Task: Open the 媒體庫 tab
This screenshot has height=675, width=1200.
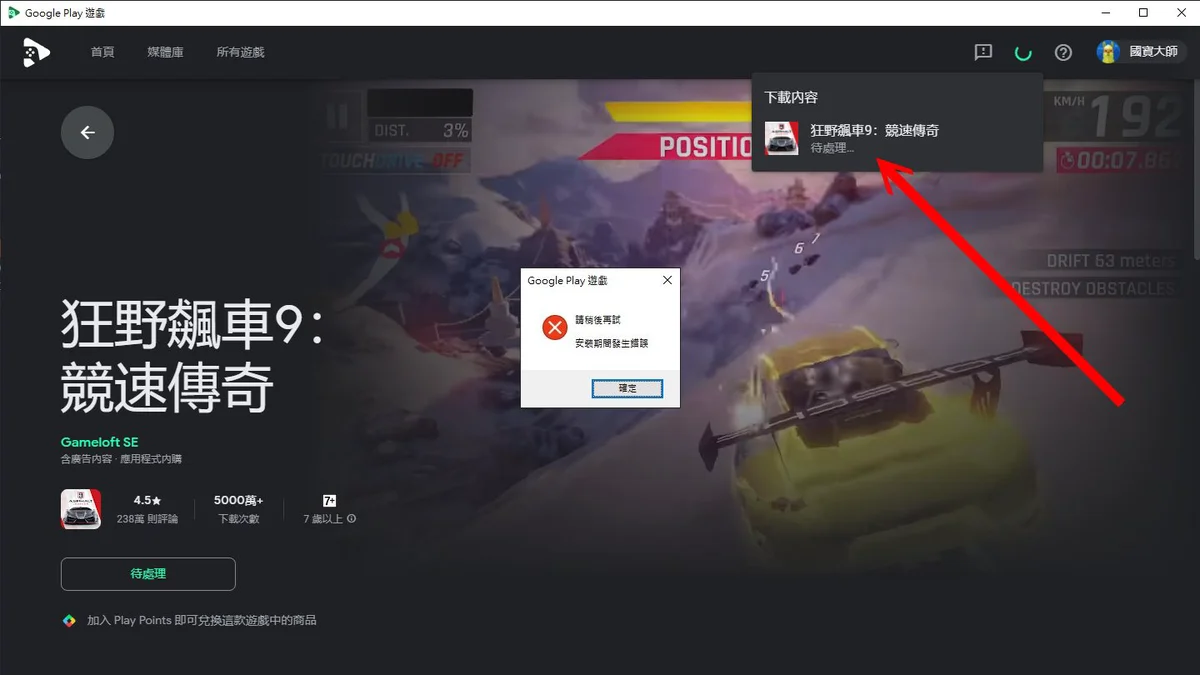Action: (x=165, y=52)
